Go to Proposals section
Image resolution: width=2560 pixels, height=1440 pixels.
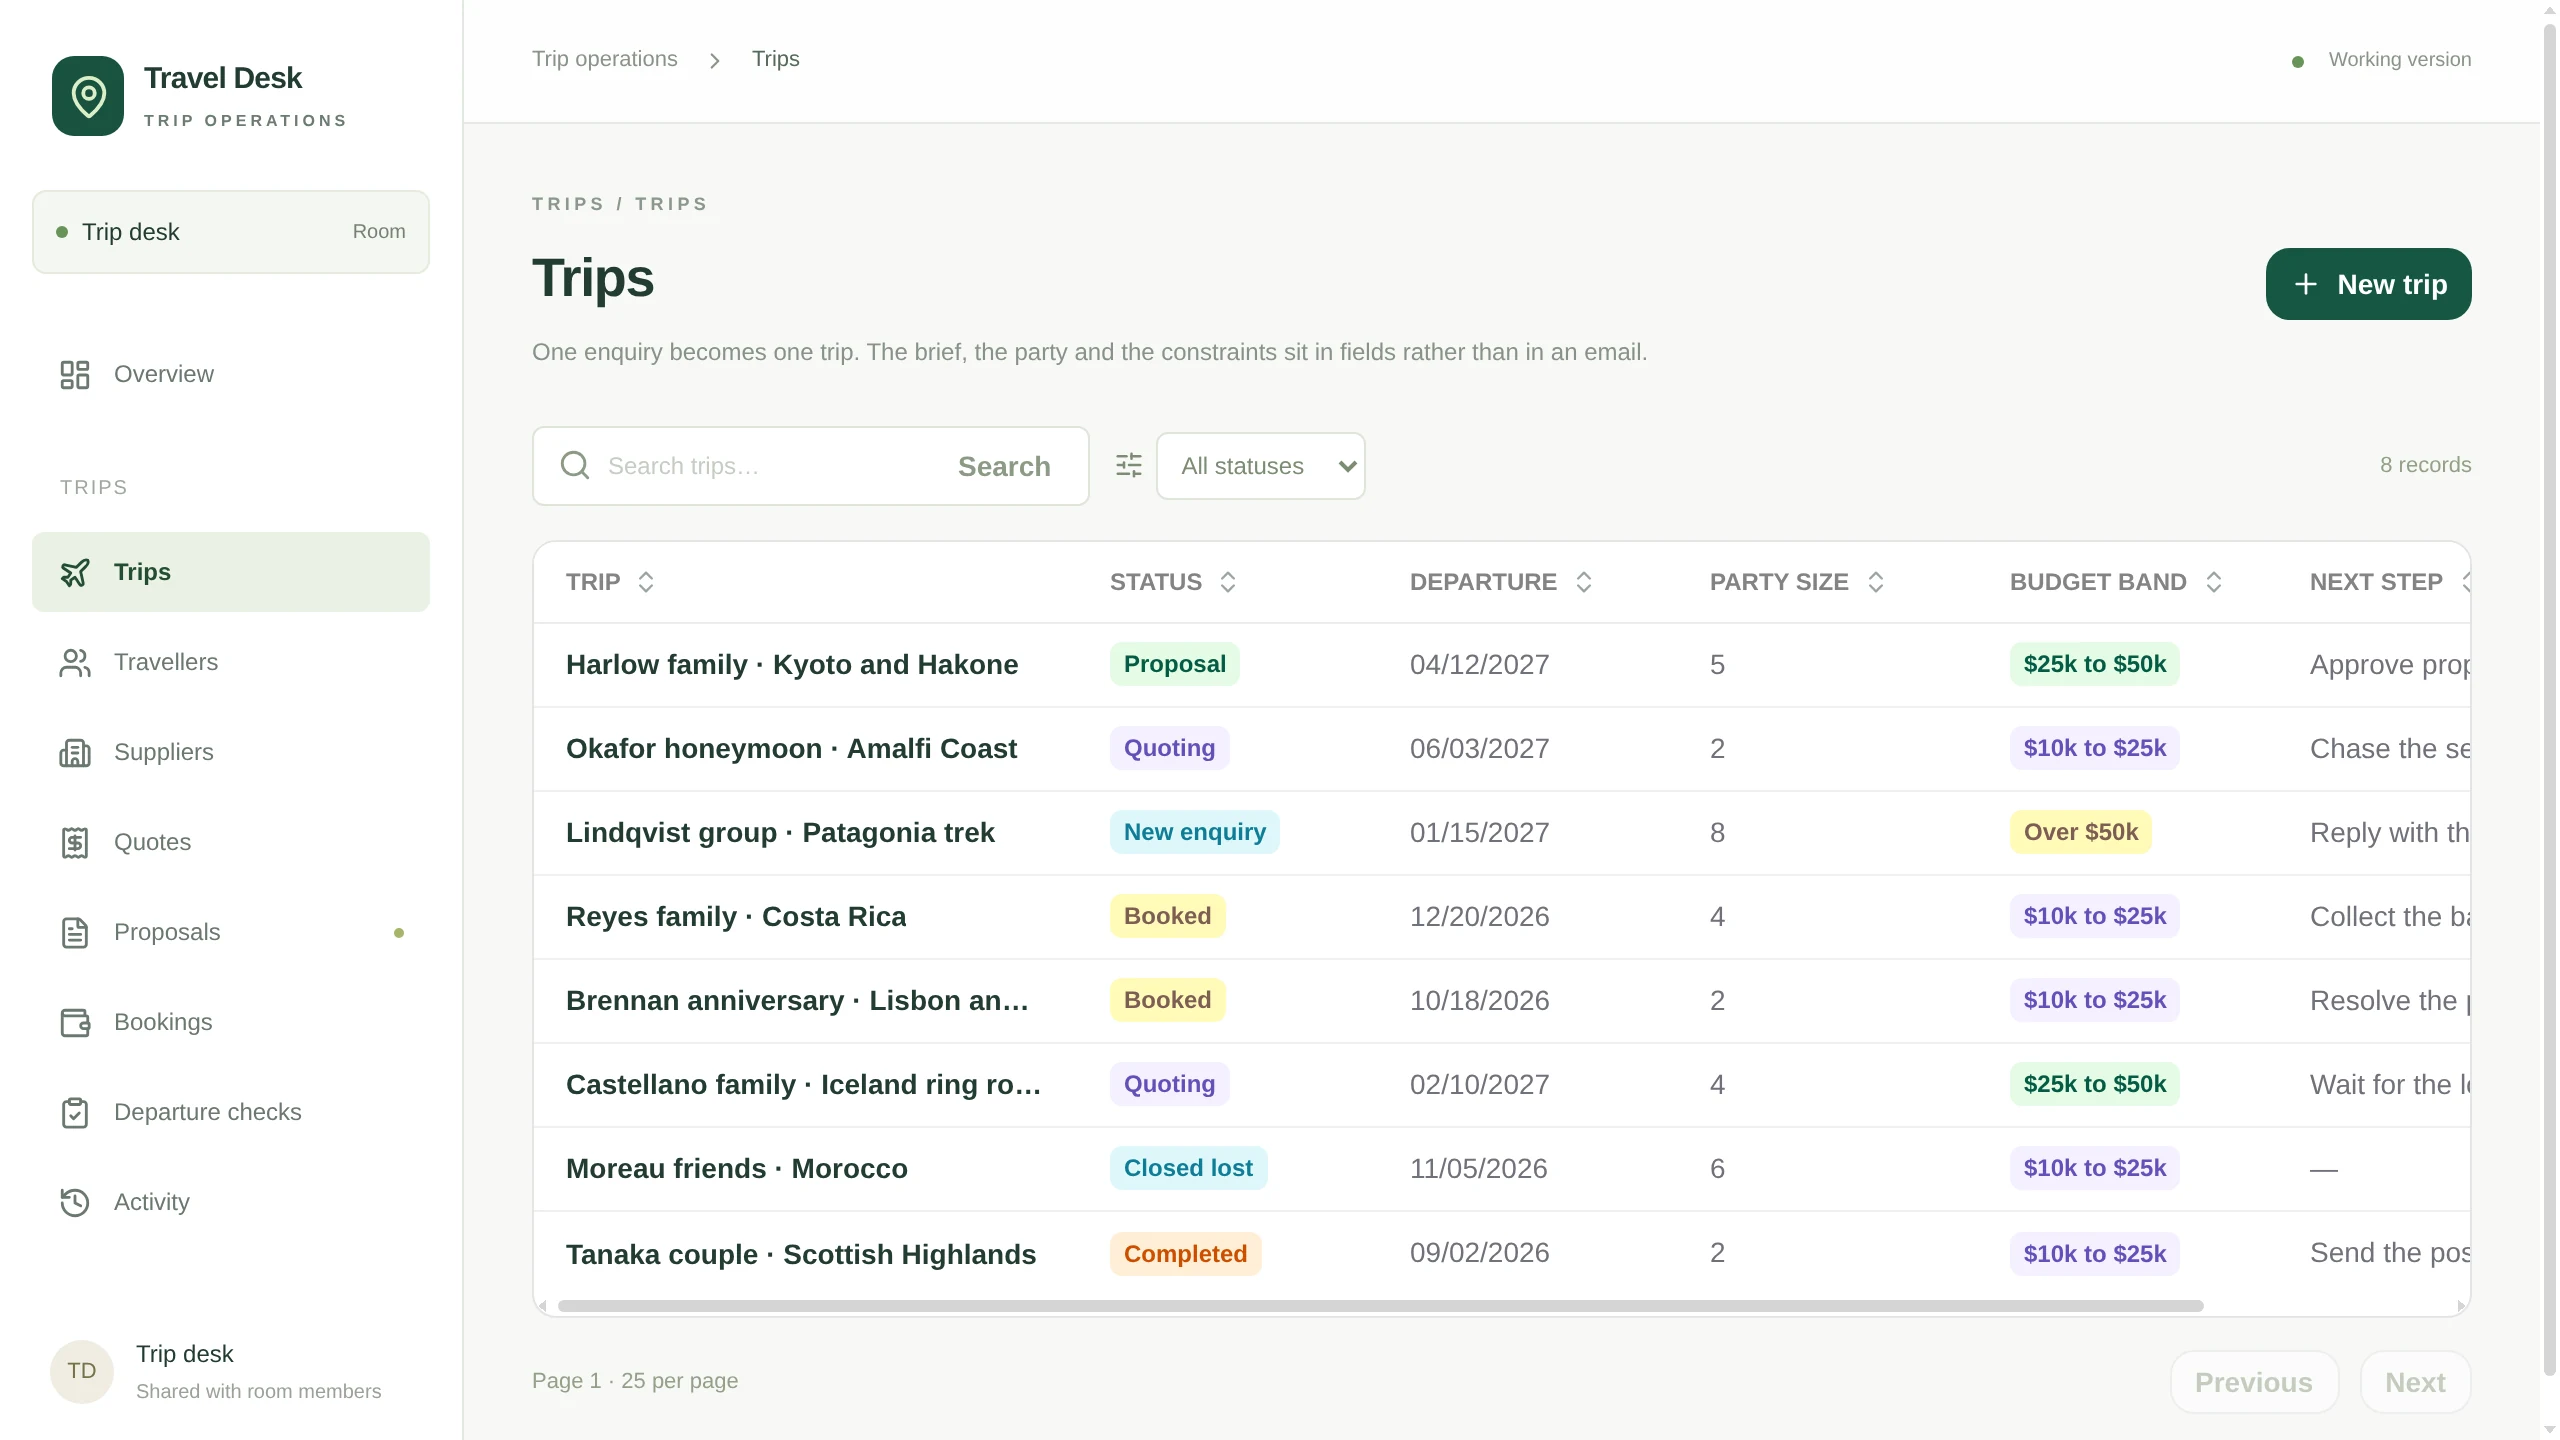coord(231,932)
